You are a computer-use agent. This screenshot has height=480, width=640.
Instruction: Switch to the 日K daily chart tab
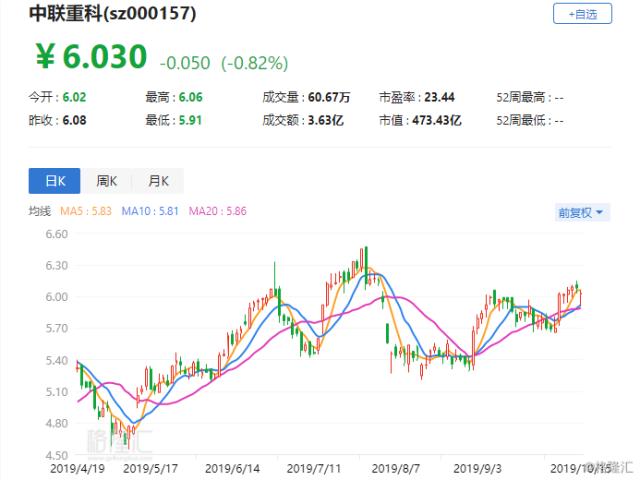(x=54, y=180)
